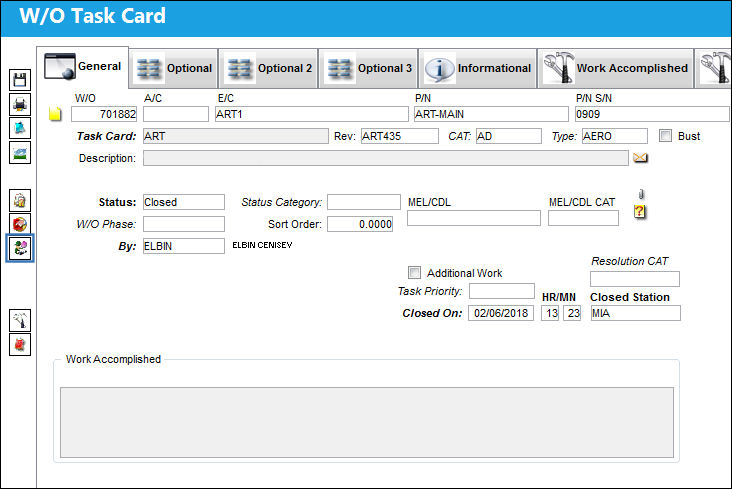The height and width of the screenshot is (489, 732).
Task: Click the red icon at sidebar bottom
Action: coord(20,345)
